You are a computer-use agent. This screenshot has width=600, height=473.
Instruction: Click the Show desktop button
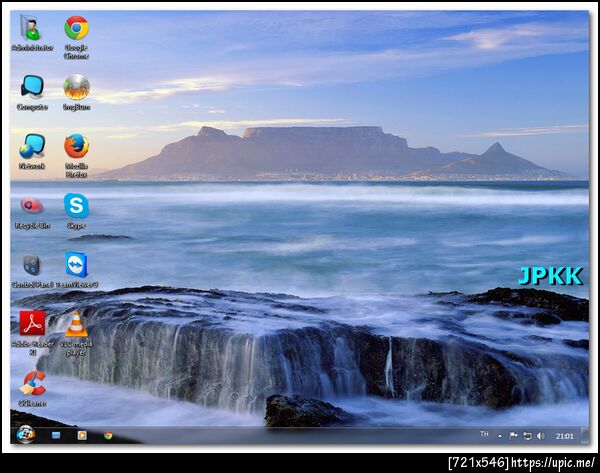coord(584,435)
